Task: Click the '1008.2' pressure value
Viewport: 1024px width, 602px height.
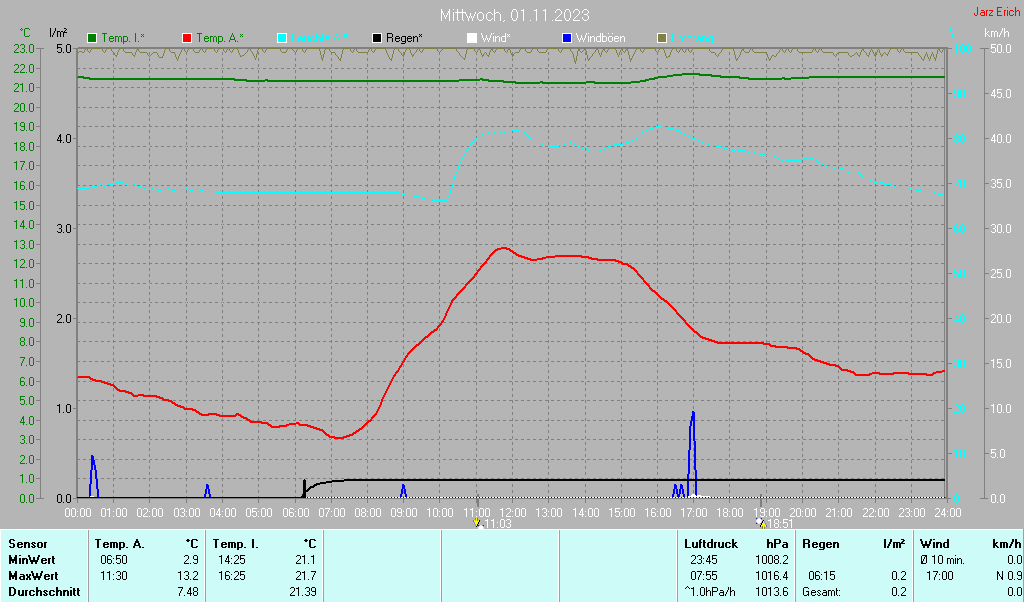Action: 772,560
